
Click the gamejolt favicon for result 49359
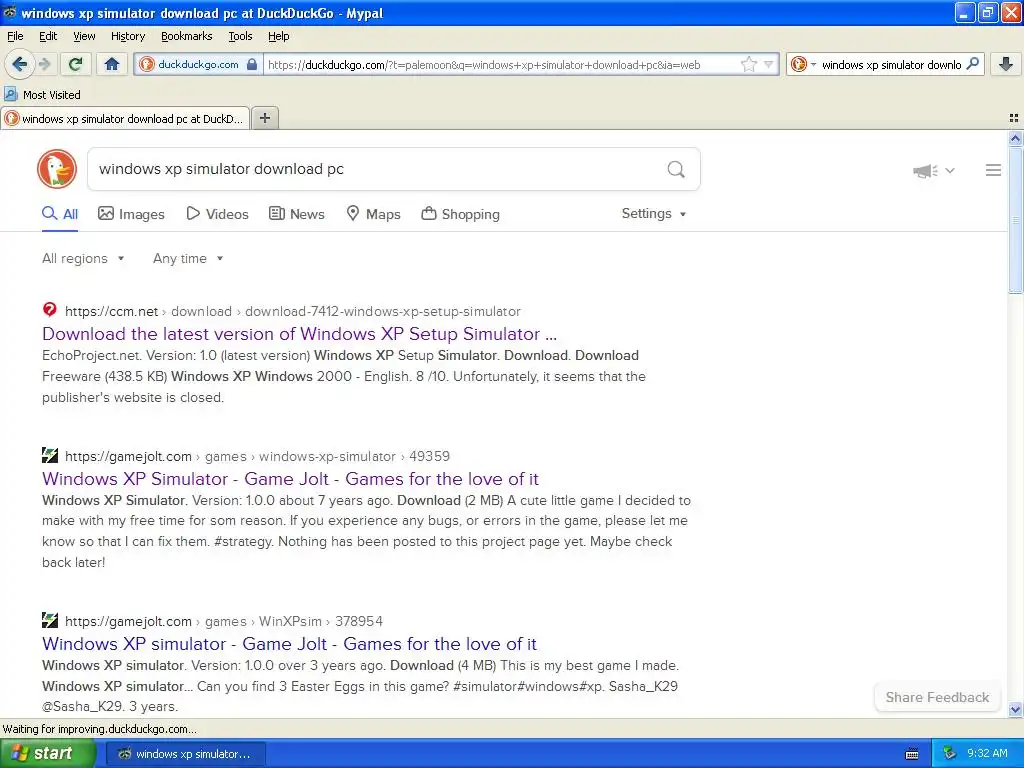coord(50,455)
